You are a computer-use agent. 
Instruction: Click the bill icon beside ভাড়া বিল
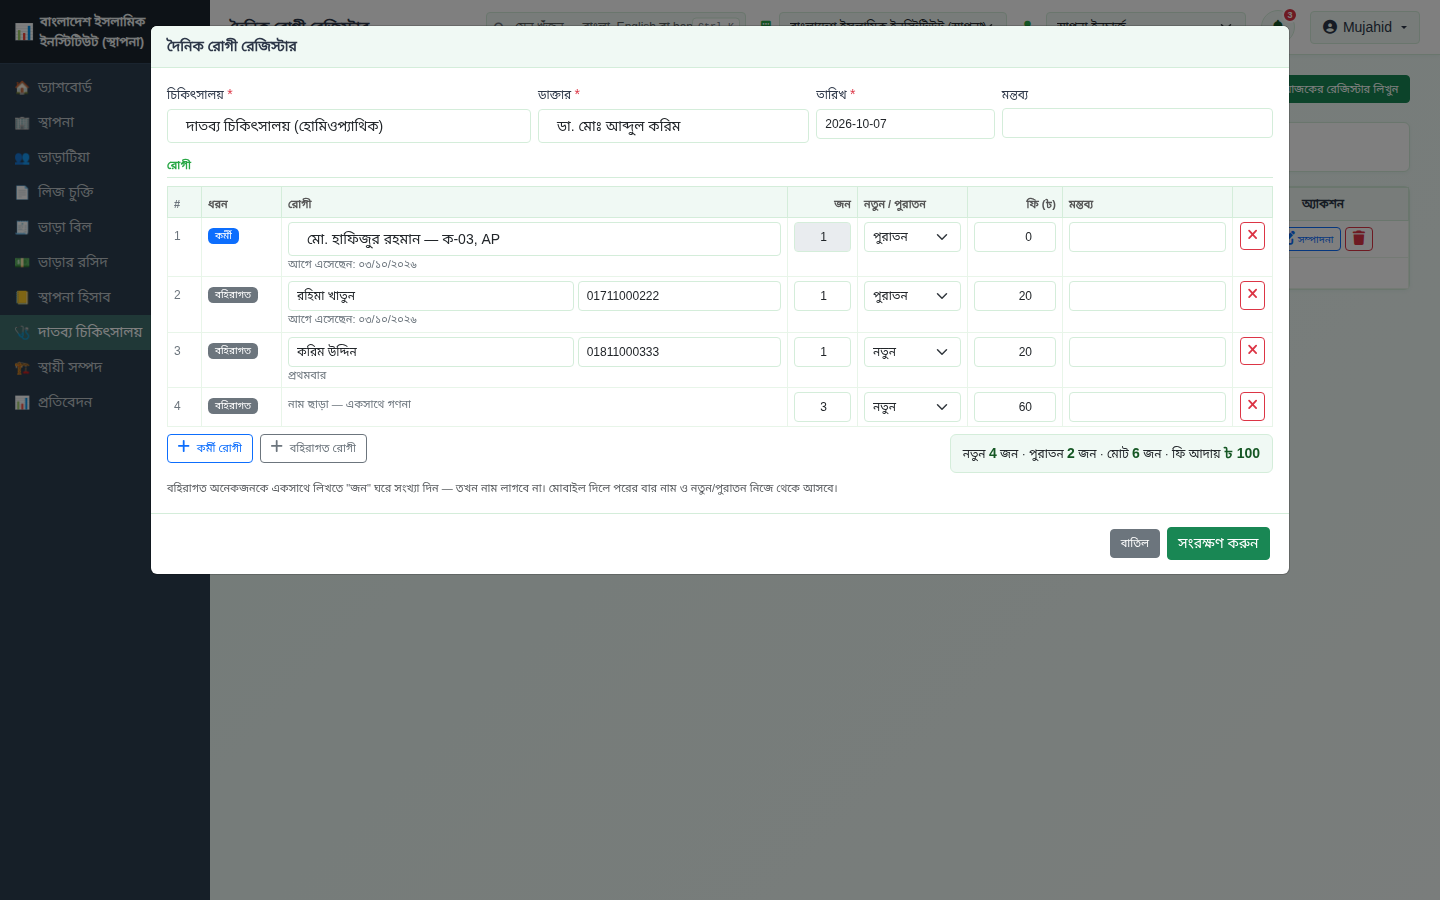click(22, 228)
